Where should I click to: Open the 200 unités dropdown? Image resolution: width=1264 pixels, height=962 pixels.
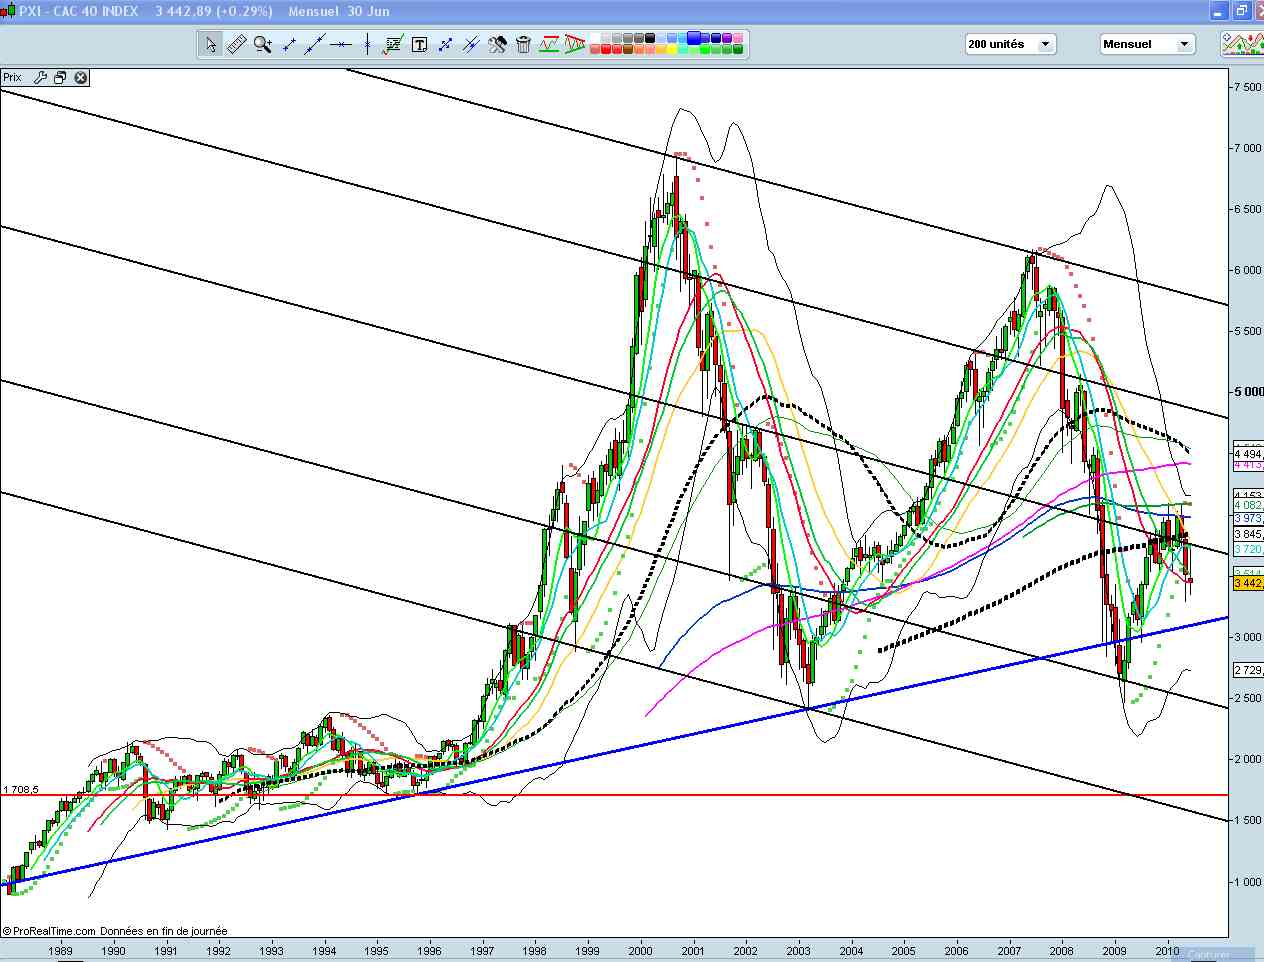[1045, 43]
